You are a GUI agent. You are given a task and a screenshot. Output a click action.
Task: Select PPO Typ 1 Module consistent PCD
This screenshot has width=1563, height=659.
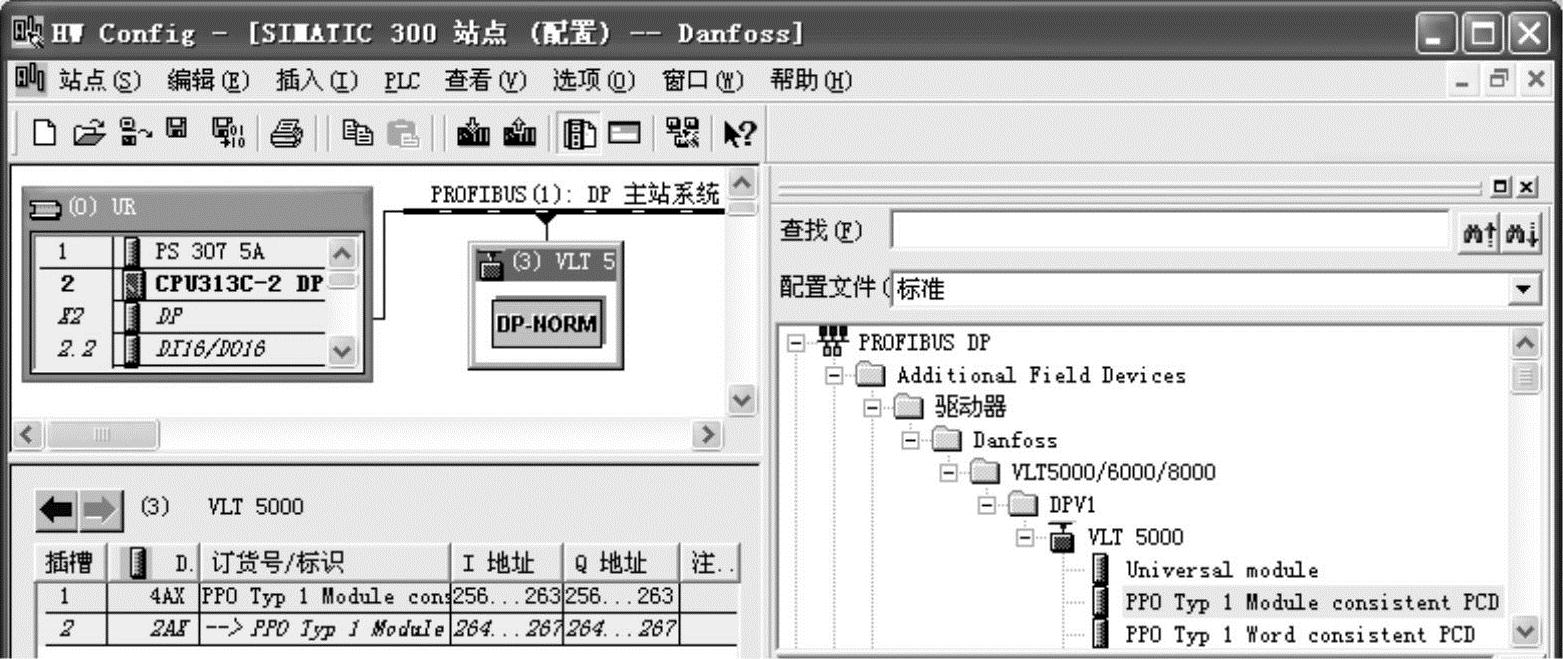click(x=1312, y=603)
